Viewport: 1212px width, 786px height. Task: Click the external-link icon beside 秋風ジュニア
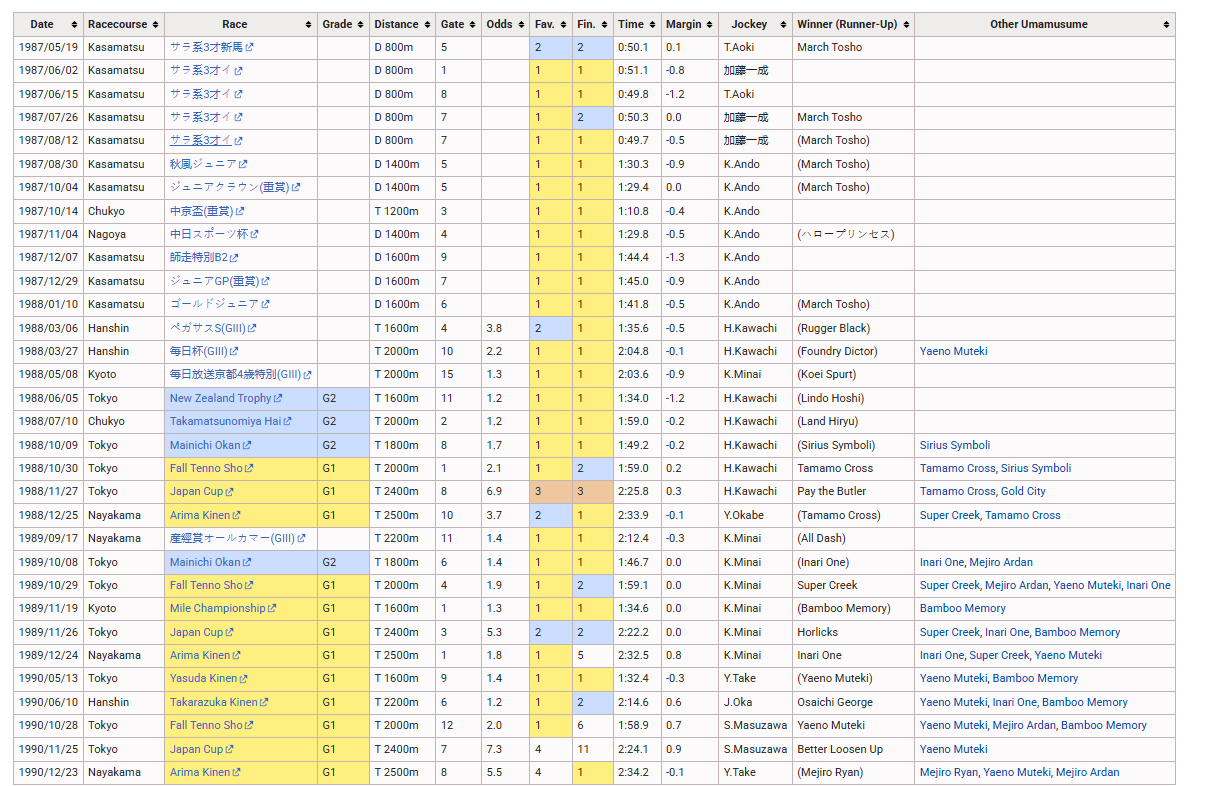(x=243, y=164)
